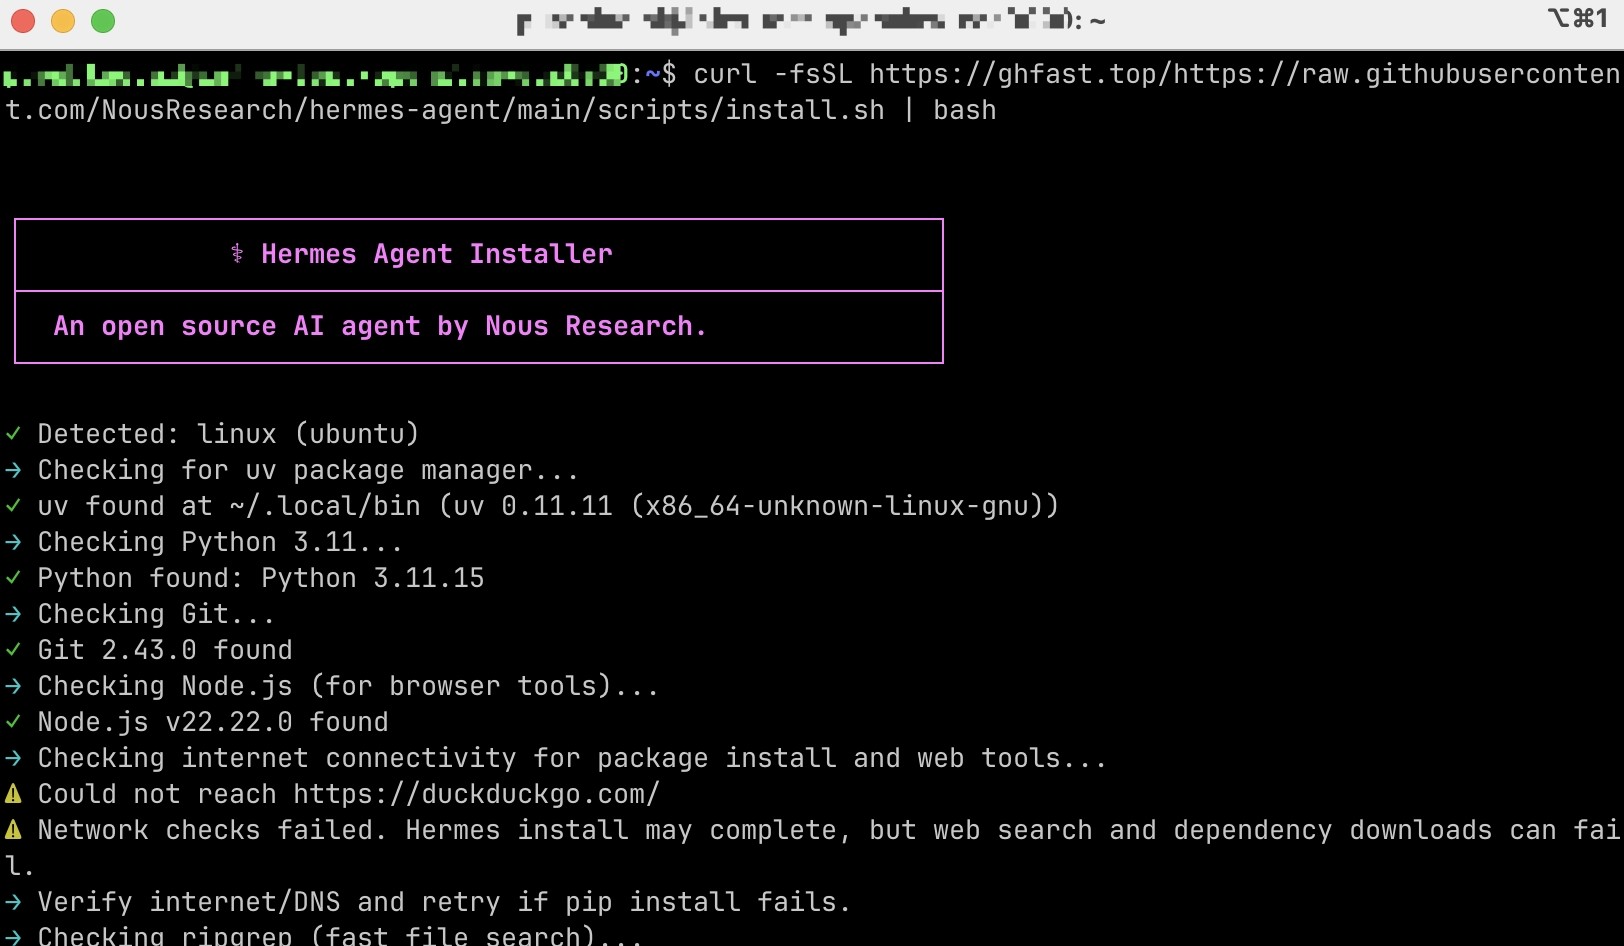Click 'An open source AI agent by Nous Research.'

[380, 326]
